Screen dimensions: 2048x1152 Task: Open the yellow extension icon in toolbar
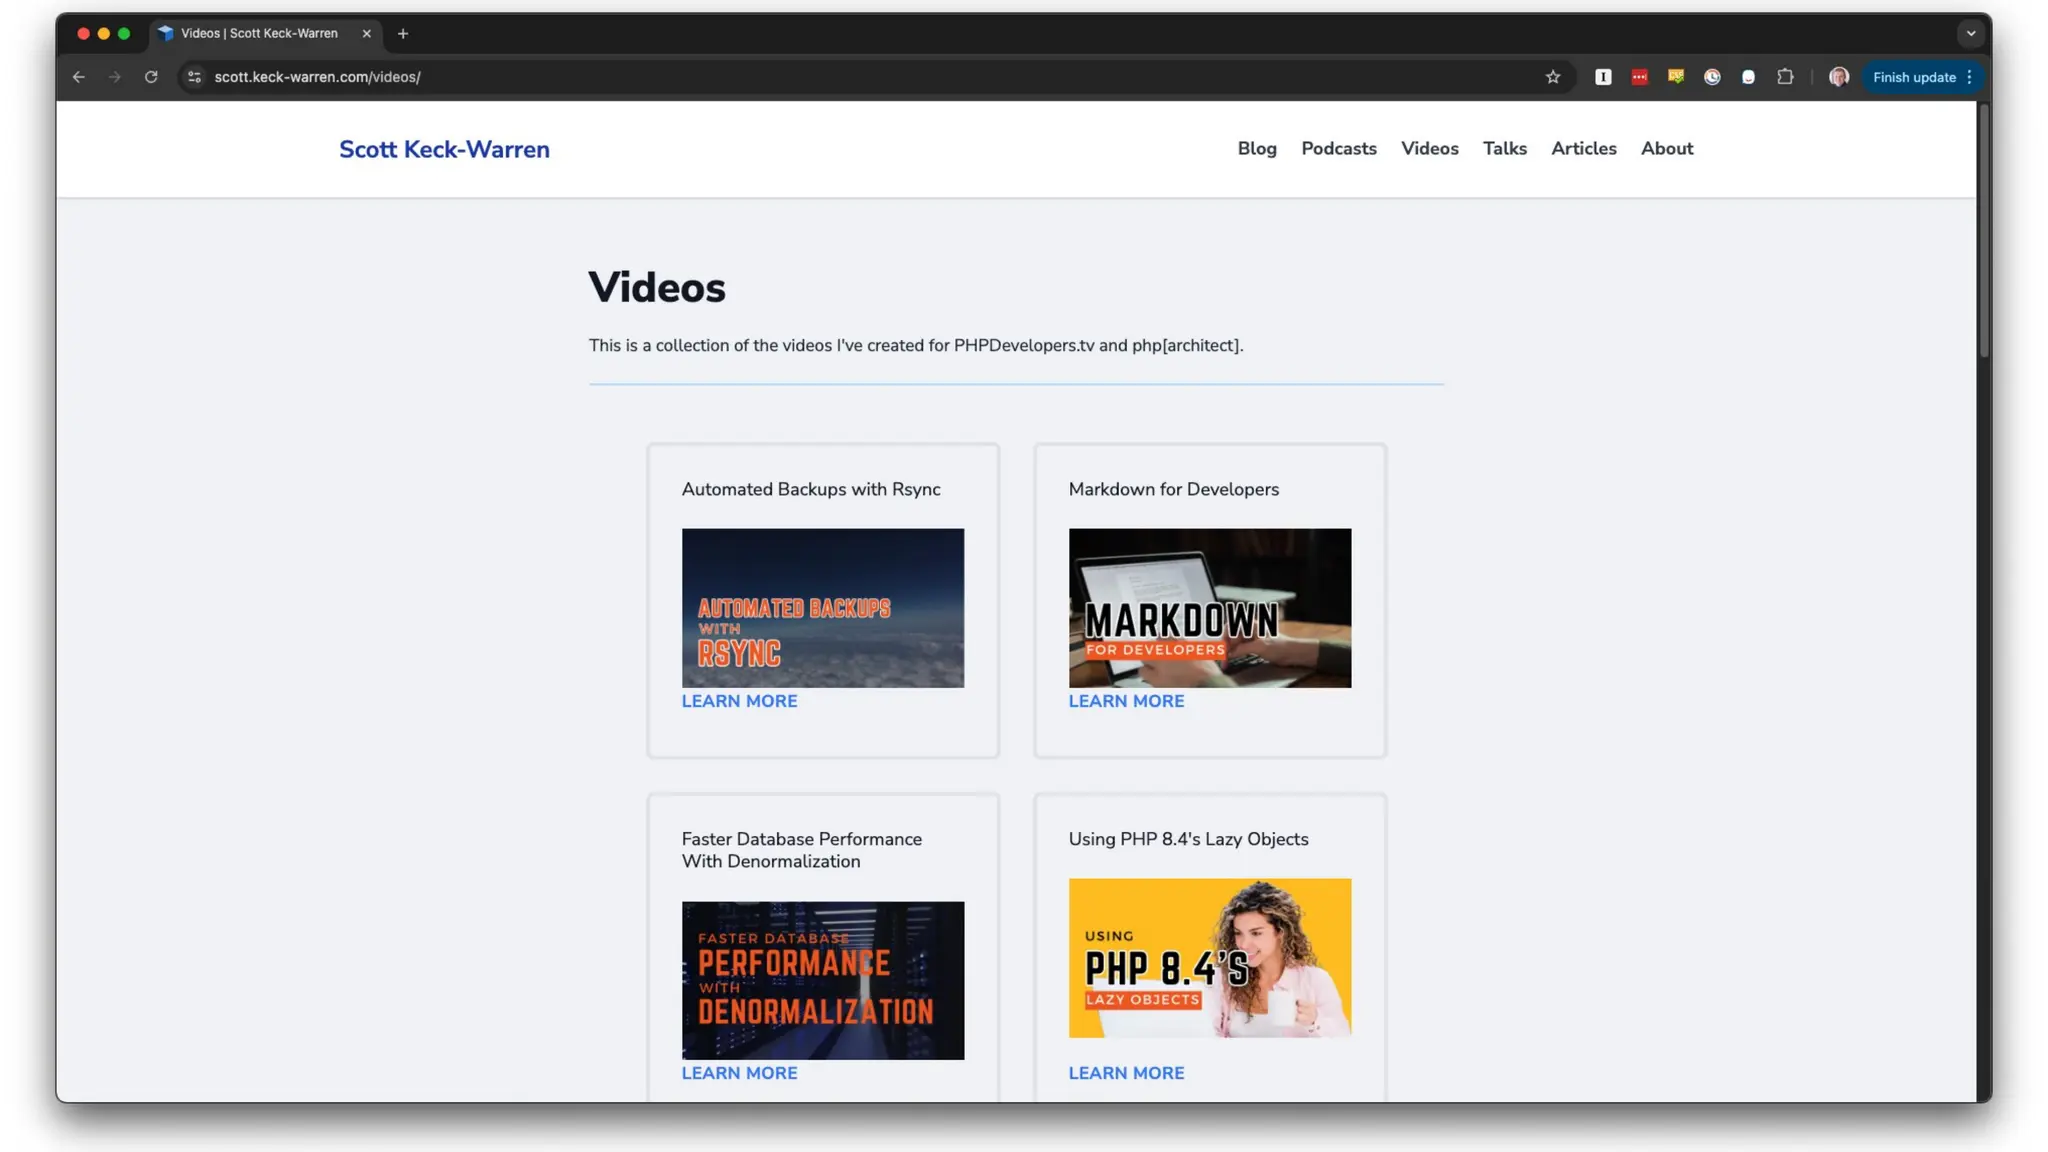[1676, 77]
